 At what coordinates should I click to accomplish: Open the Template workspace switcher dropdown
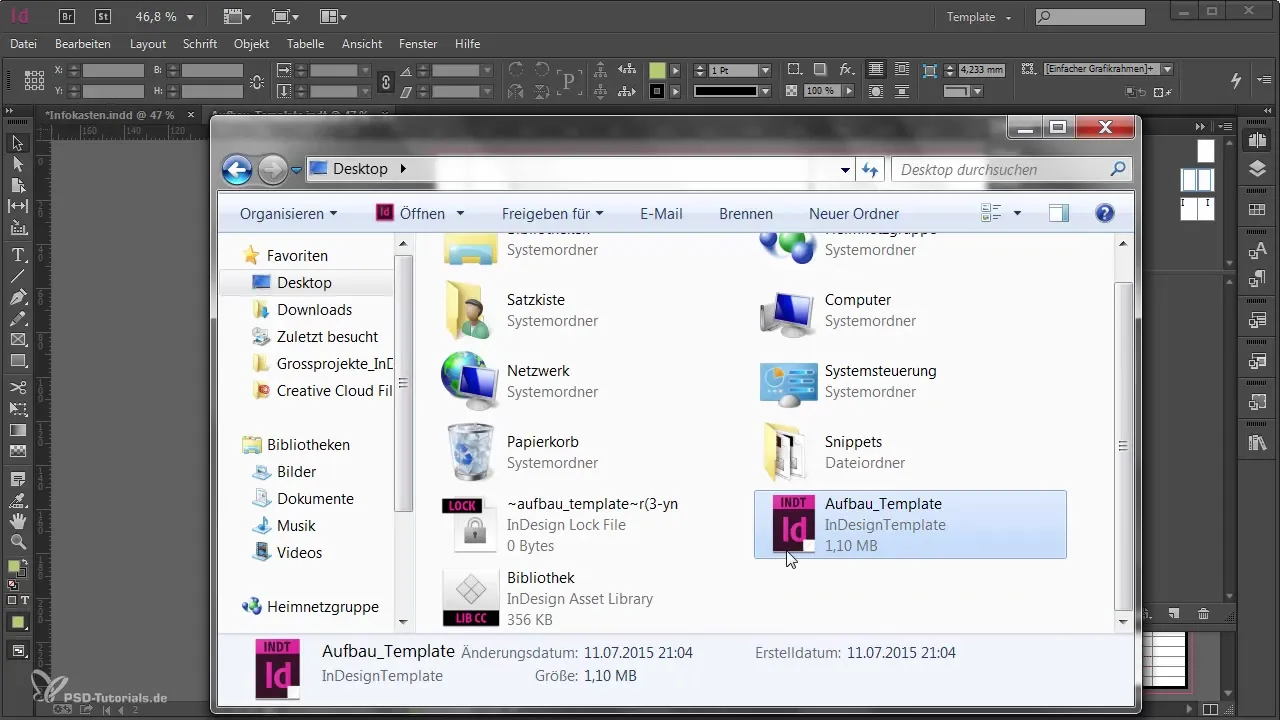[980, 17]
